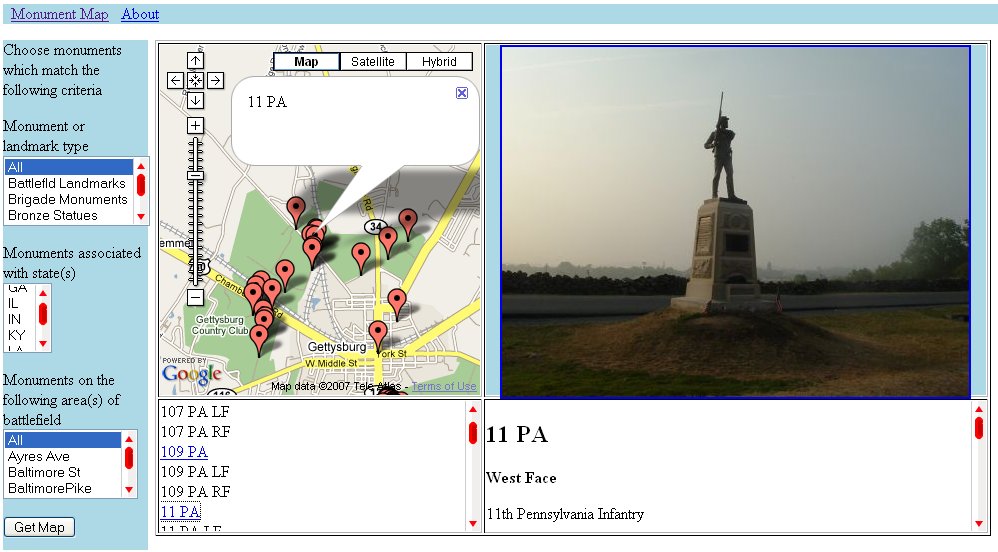Click down arrow of state list scrollbar

pos(43,344)
